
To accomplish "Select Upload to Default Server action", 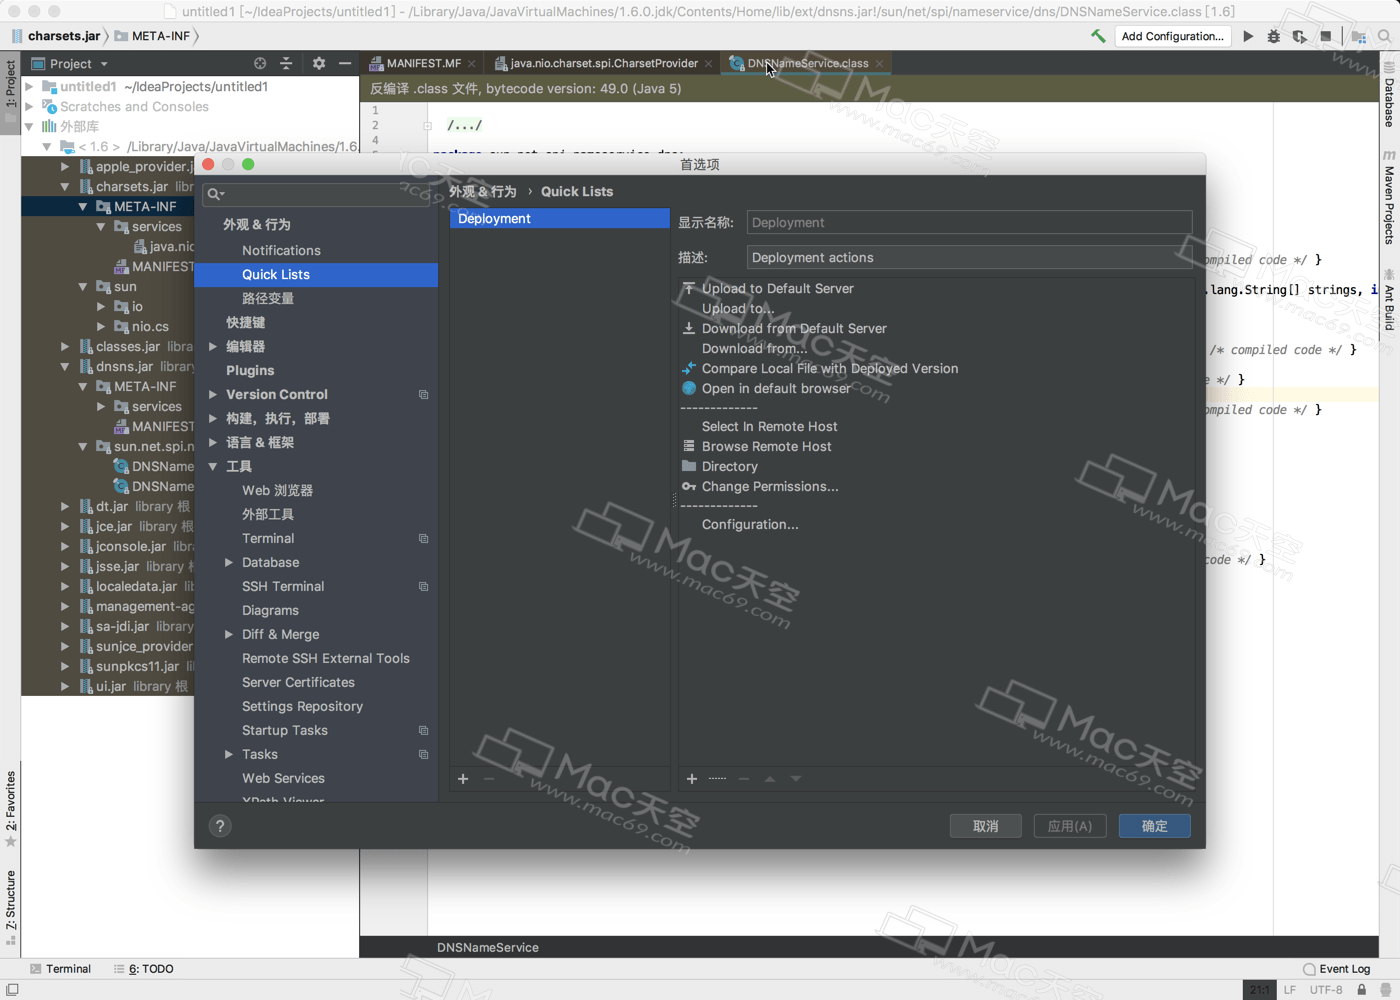I will pos(777,288).
